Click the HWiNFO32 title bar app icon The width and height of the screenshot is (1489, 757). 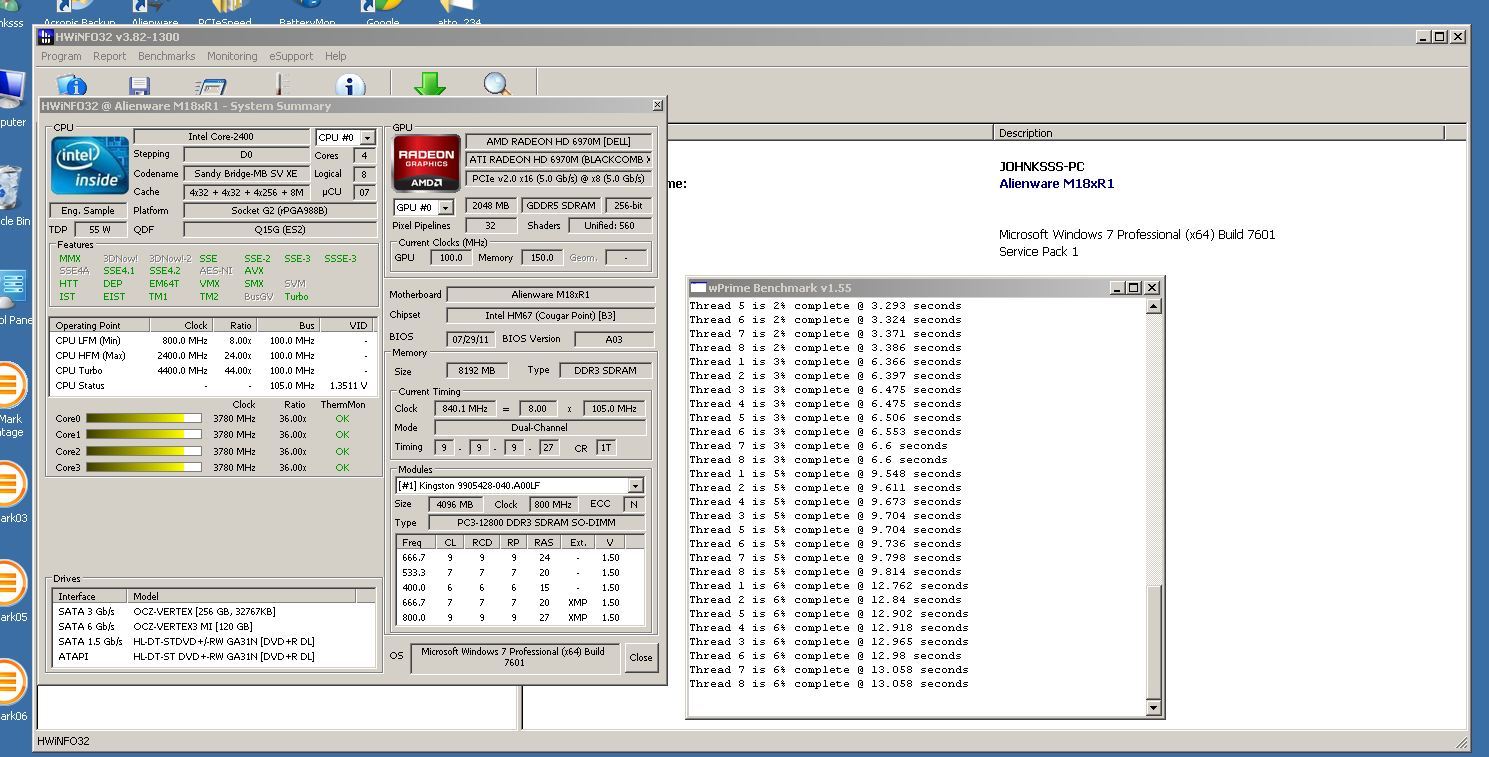[x=45, y=37]
